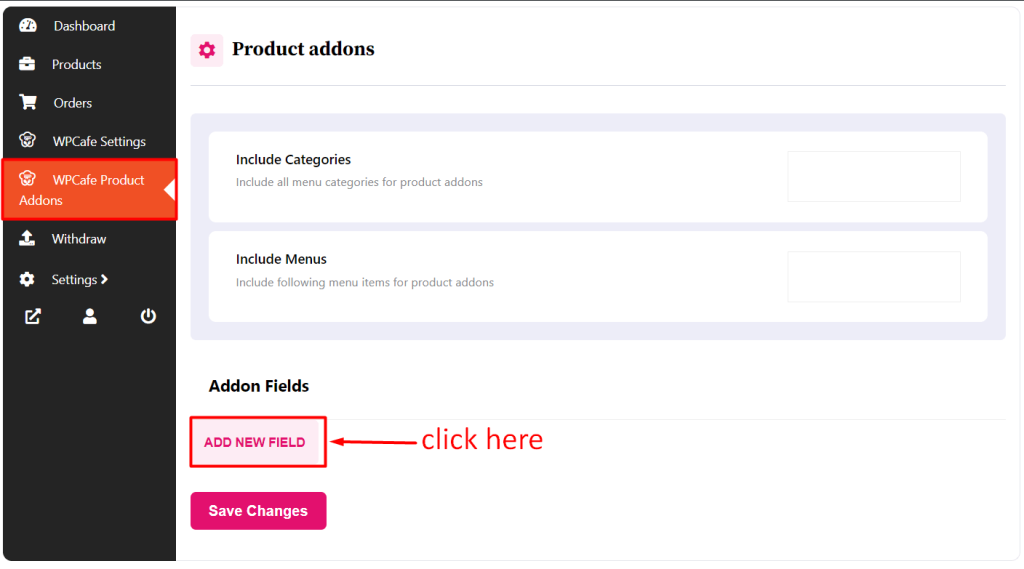This screenshot has width=1024, height=569.
Task: Click the ADD NEW FIELD button
Action: 255,442
